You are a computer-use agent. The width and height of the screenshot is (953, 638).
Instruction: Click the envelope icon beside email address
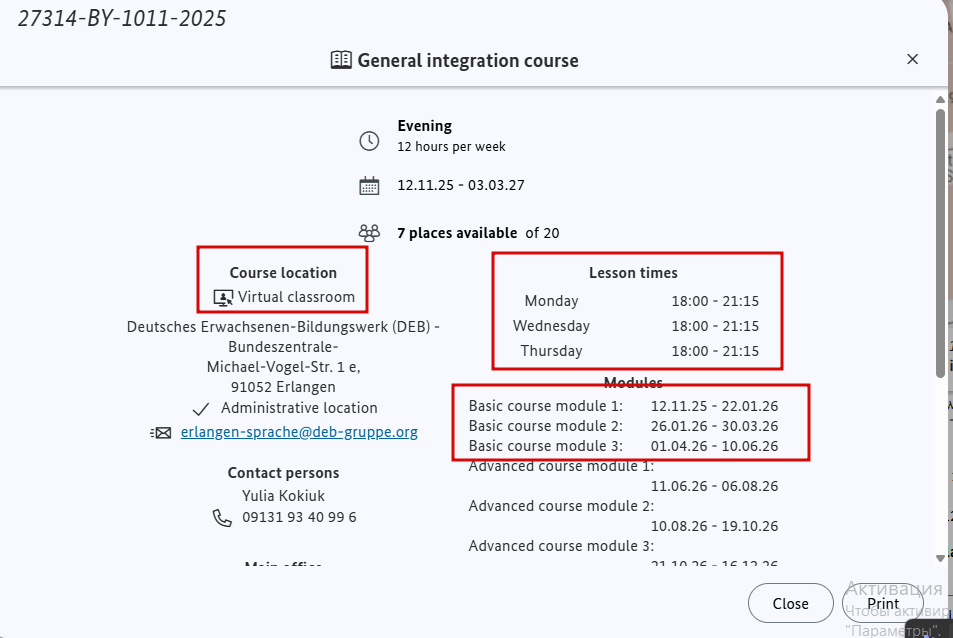tap(161, 433)
